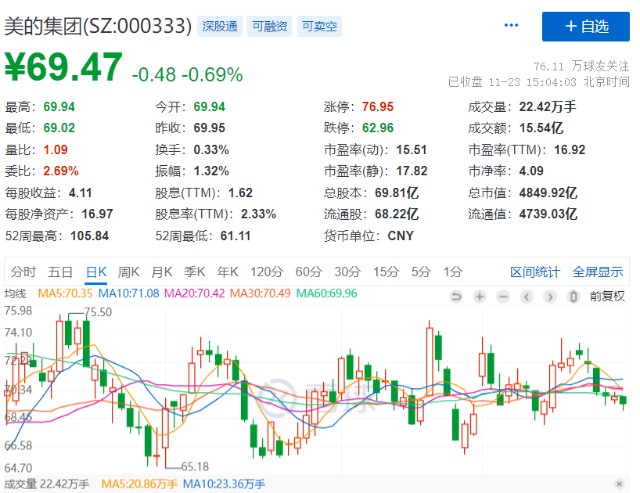Select the 周K chart tab
This screenshot has height=493, width=640.
[129, 272]
